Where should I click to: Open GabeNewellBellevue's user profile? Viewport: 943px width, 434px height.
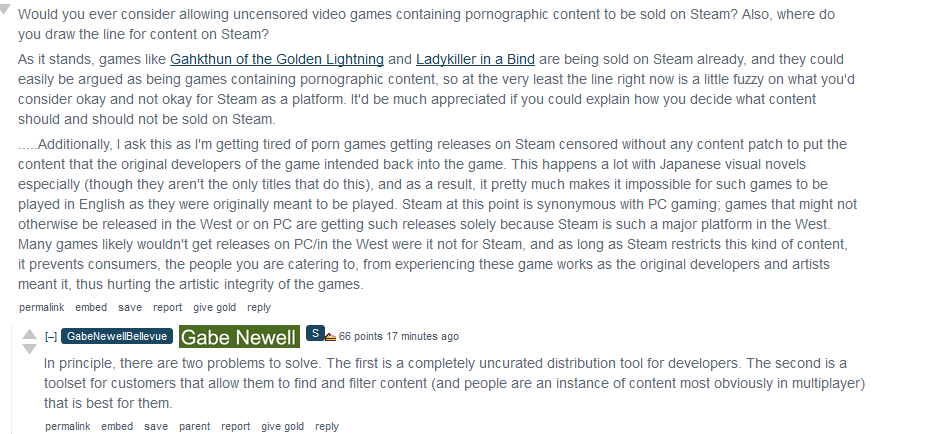pyautogui.click(x=117, y=336)
